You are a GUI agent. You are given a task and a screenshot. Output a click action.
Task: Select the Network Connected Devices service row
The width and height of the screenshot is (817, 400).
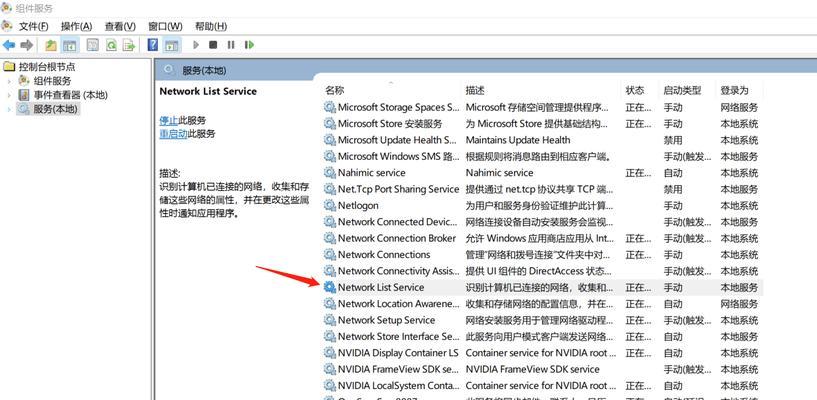point(542,222)
